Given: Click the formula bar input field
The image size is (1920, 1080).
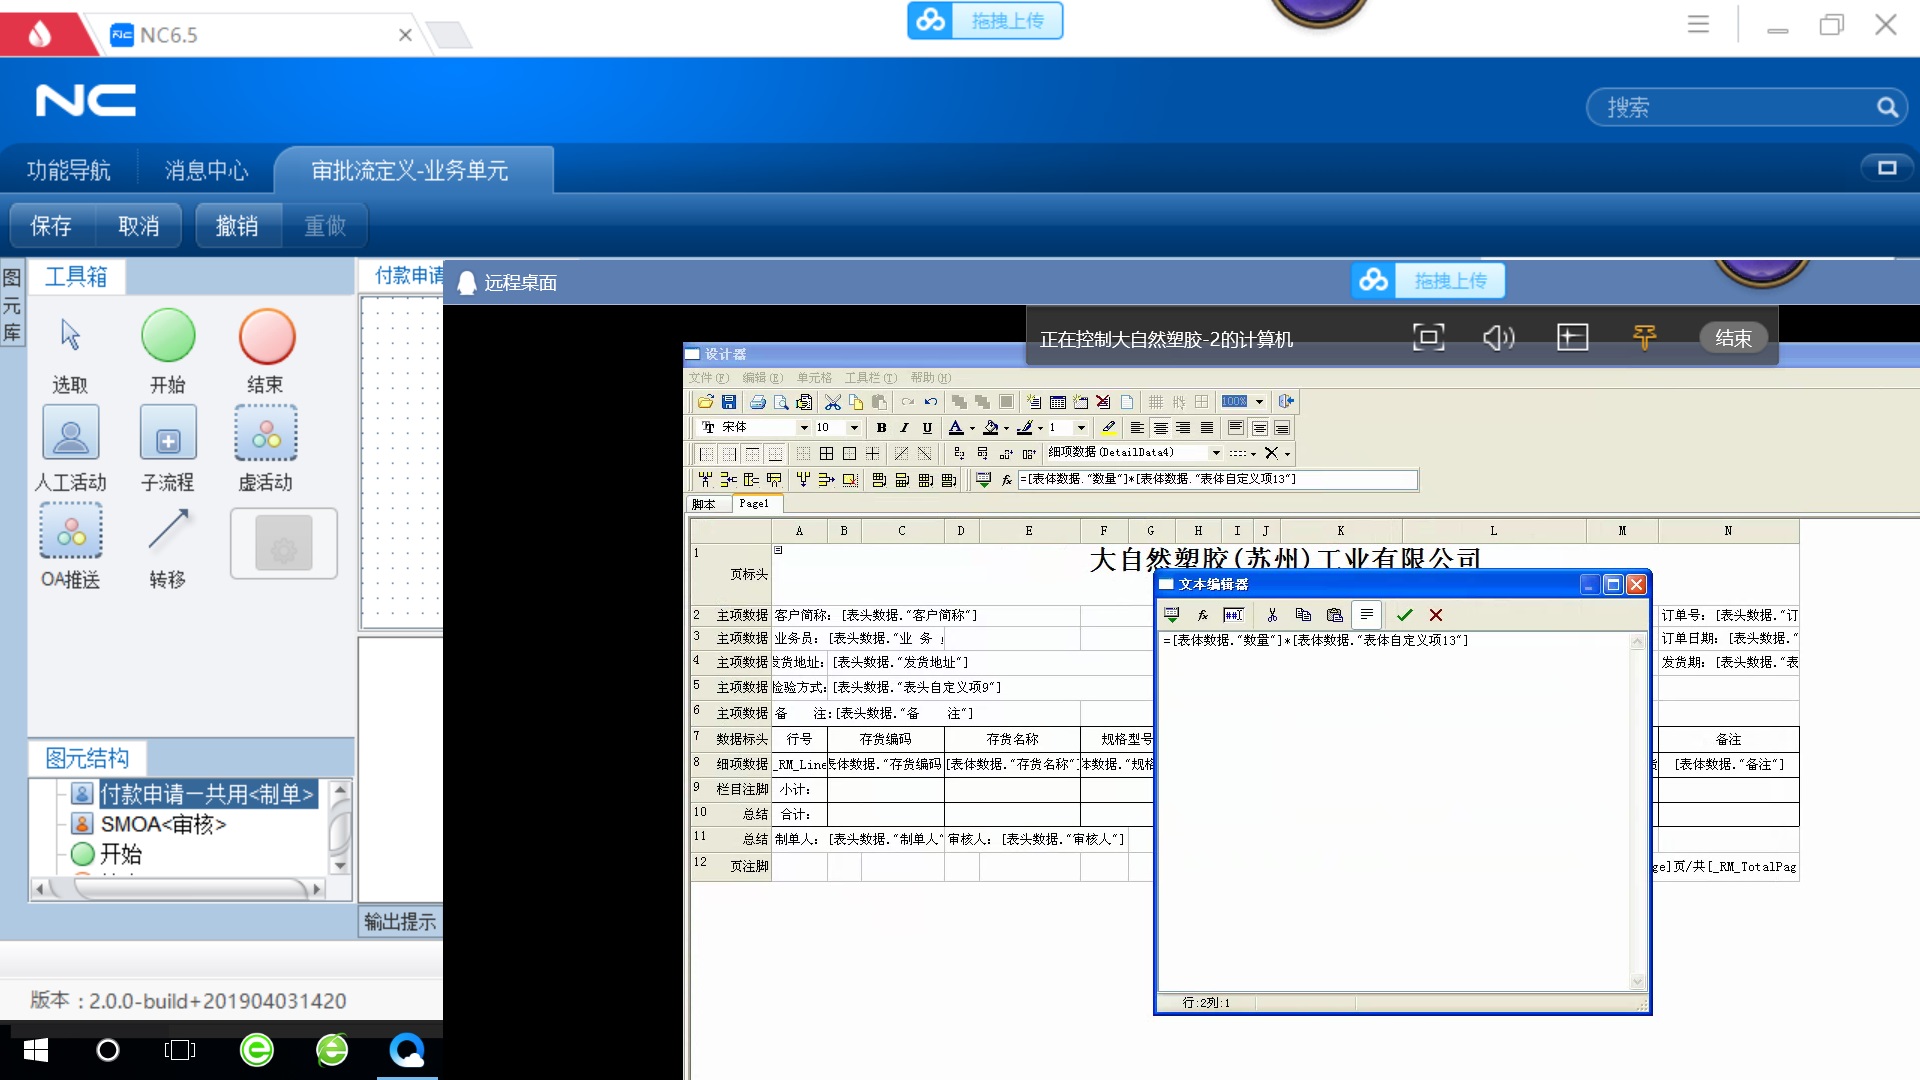Looking at the screenshot, I should 1217,480.
